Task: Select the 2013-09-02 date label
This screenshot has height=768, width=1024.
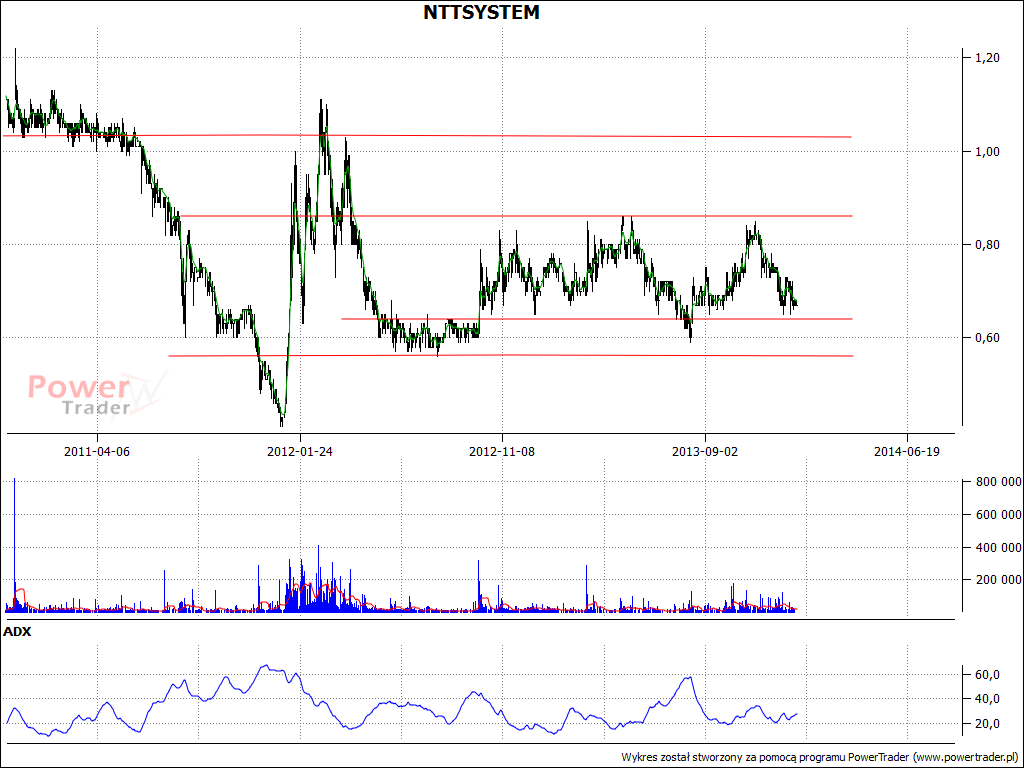Action: [705, 451]
